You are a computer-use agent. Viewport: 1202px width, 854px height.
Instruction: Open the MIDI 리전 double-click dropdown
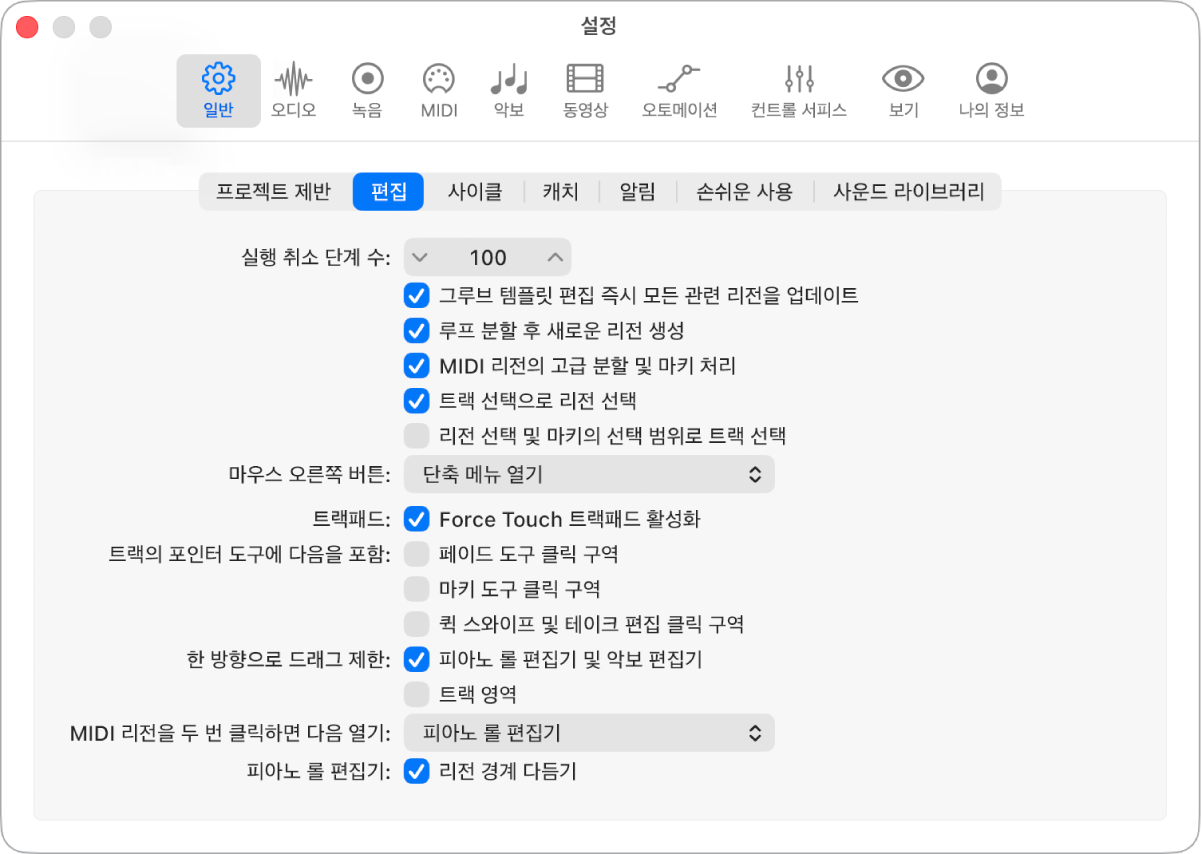click(589, 732)
